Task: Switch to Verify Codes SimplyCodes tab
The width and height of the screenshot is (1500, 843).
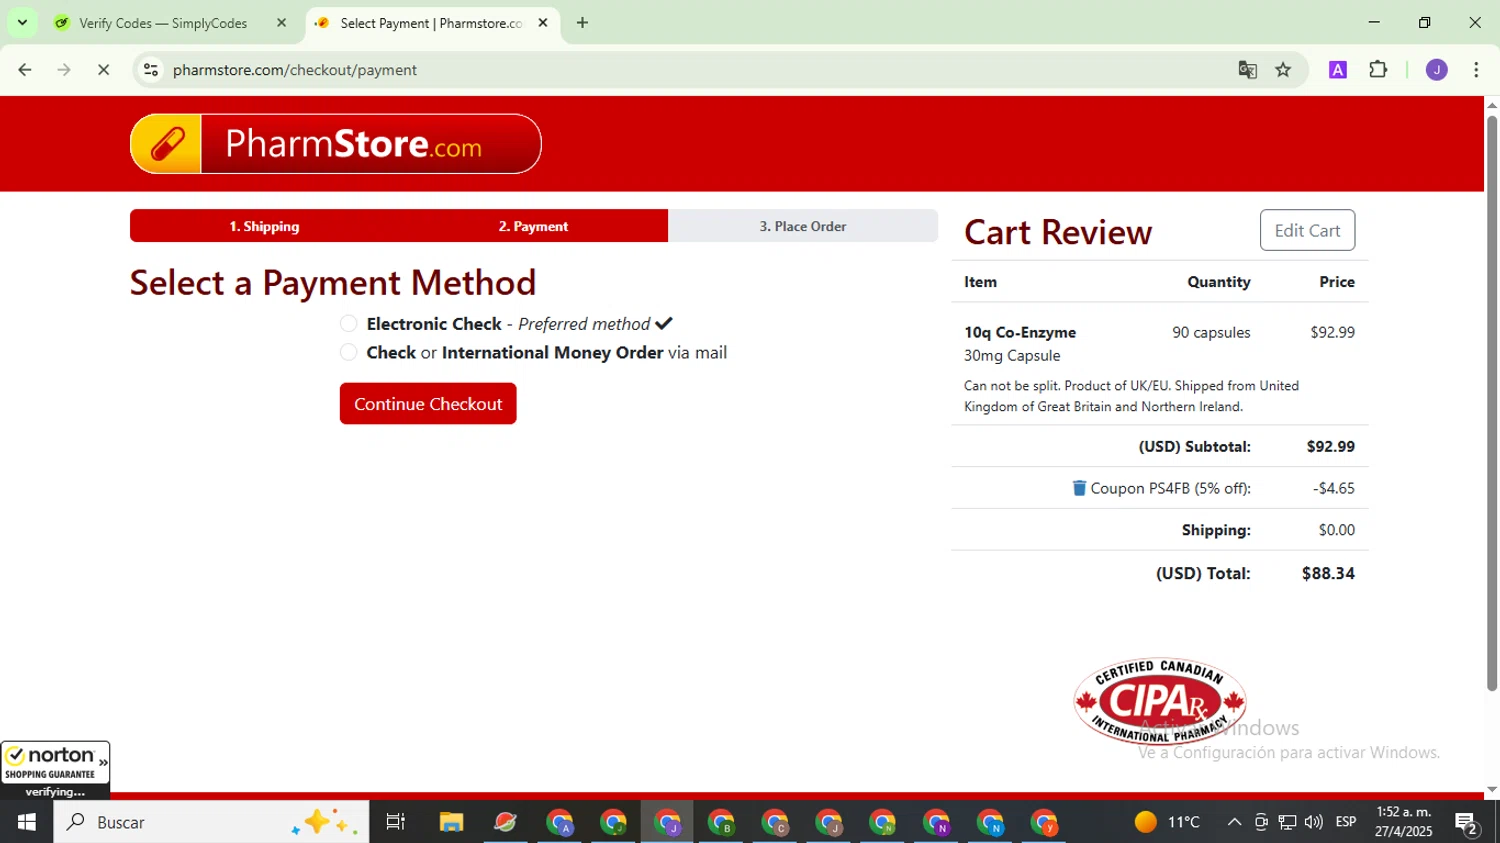Action: click(x=163, y=23)
